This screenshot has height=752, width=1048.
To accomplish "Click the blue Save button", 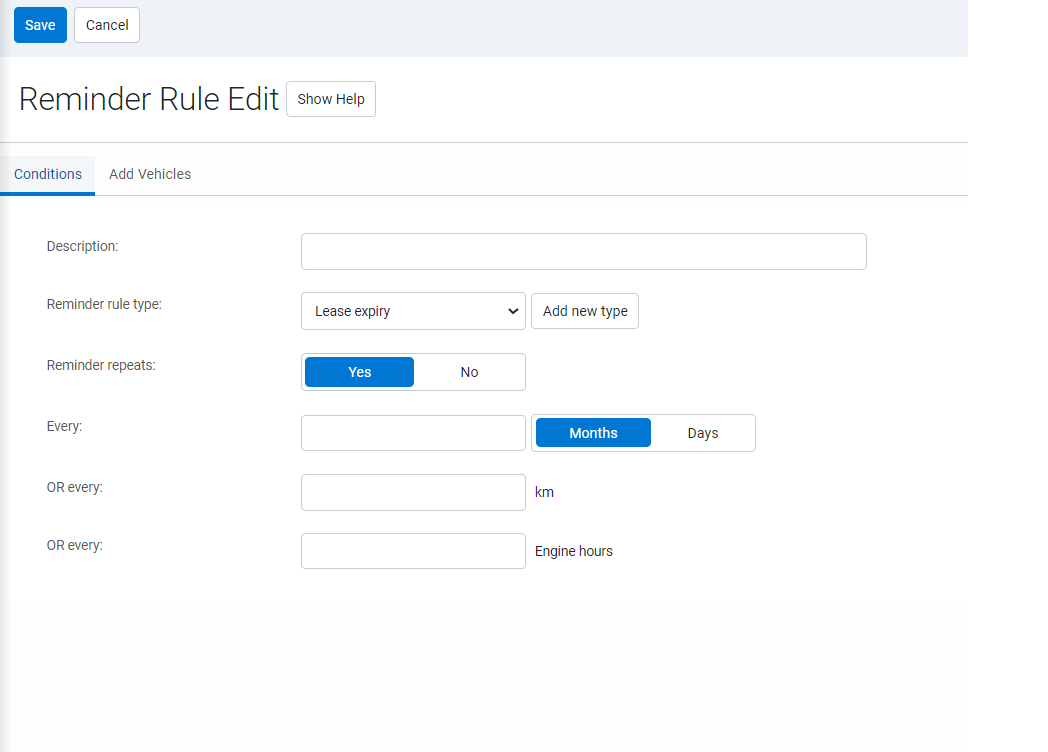I will 40,25.
